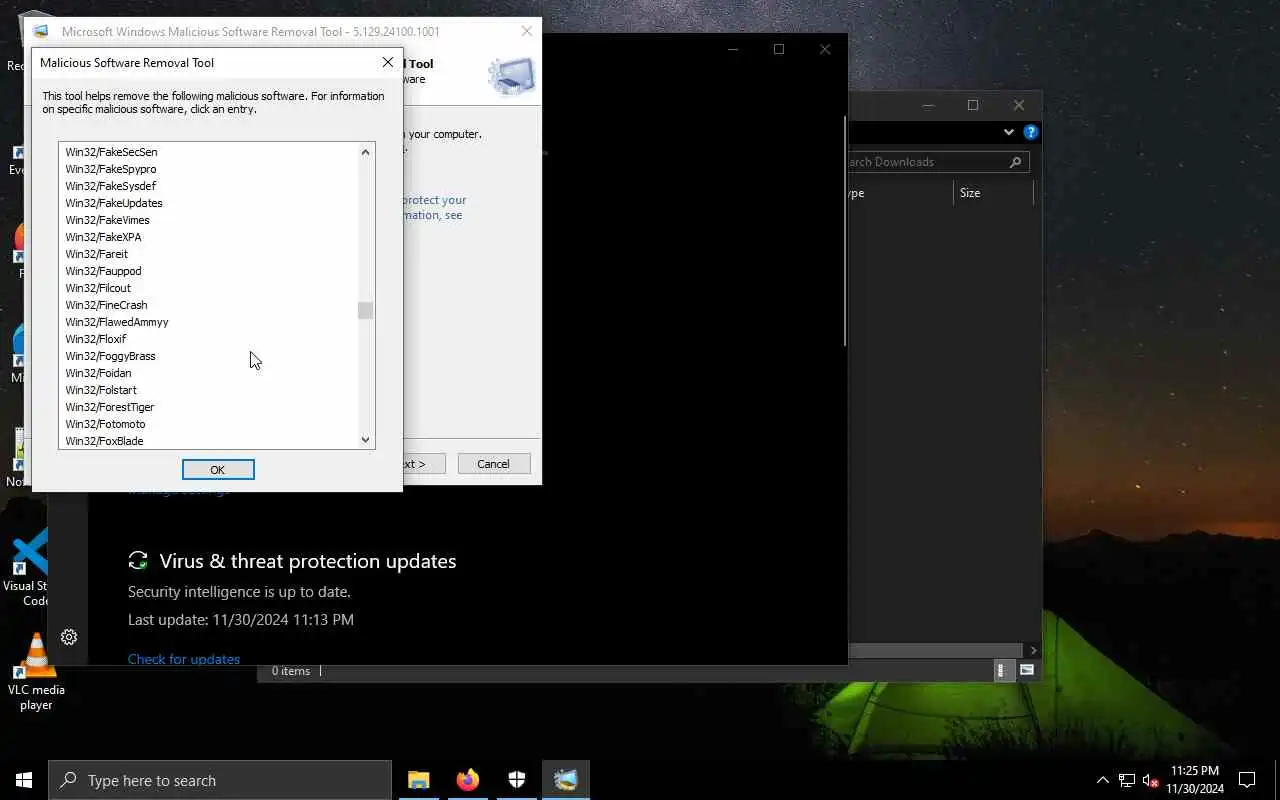
Task: Open the Windows Start menu
Action: [24, 780]
